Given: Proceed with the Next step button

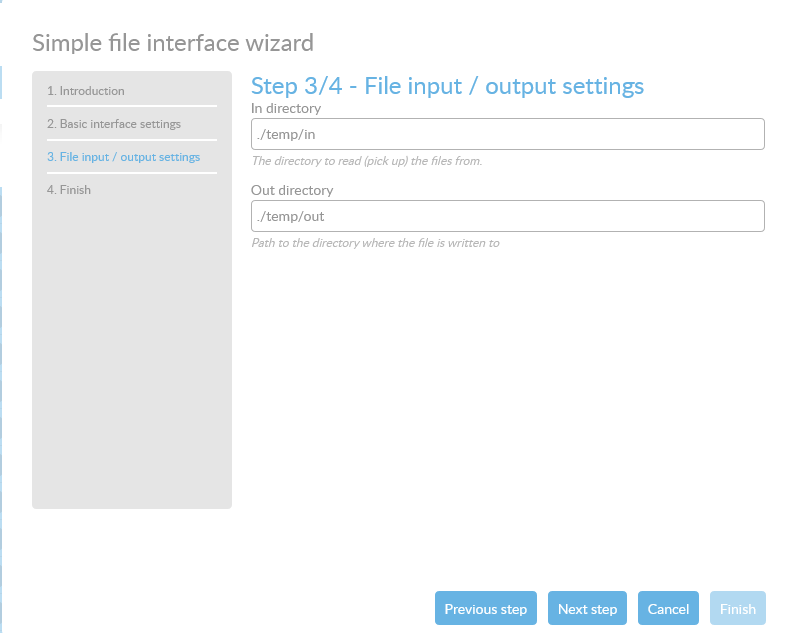Looking at the screenshot, I should tap(587, 609).
